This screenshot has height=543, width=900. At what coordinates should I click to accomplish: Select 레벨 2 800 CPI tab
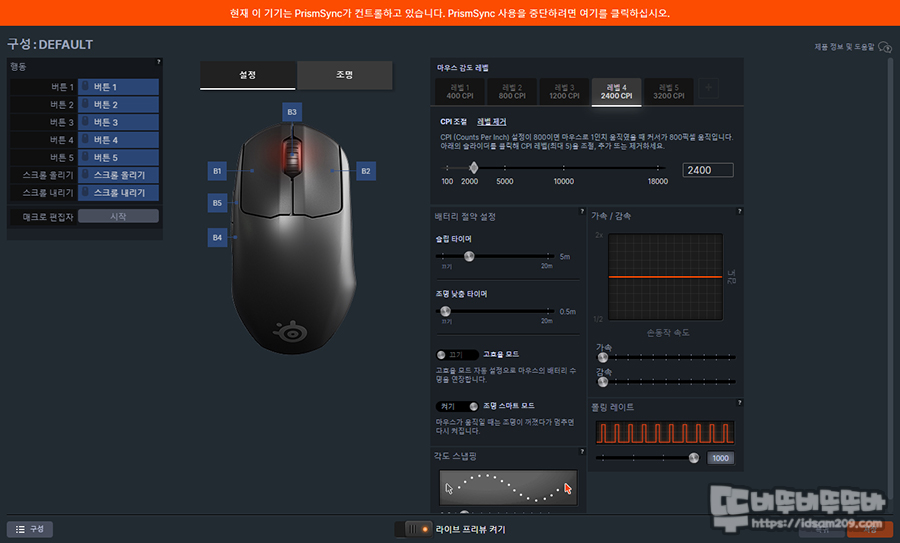512,92
